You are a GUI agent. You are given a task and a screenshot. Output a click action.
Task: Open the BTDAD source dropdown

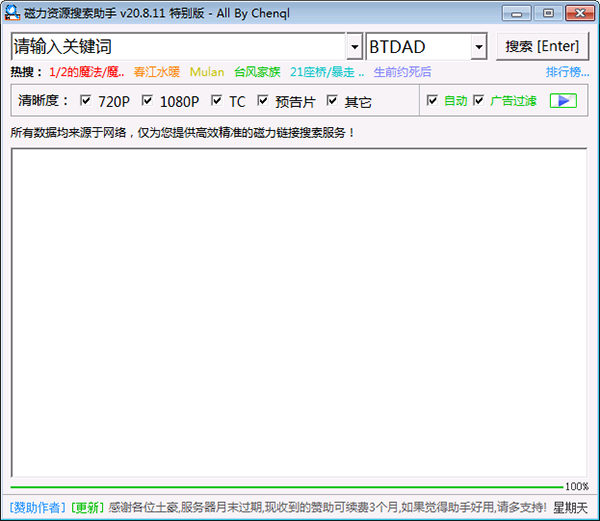click(x=478, y=47)
